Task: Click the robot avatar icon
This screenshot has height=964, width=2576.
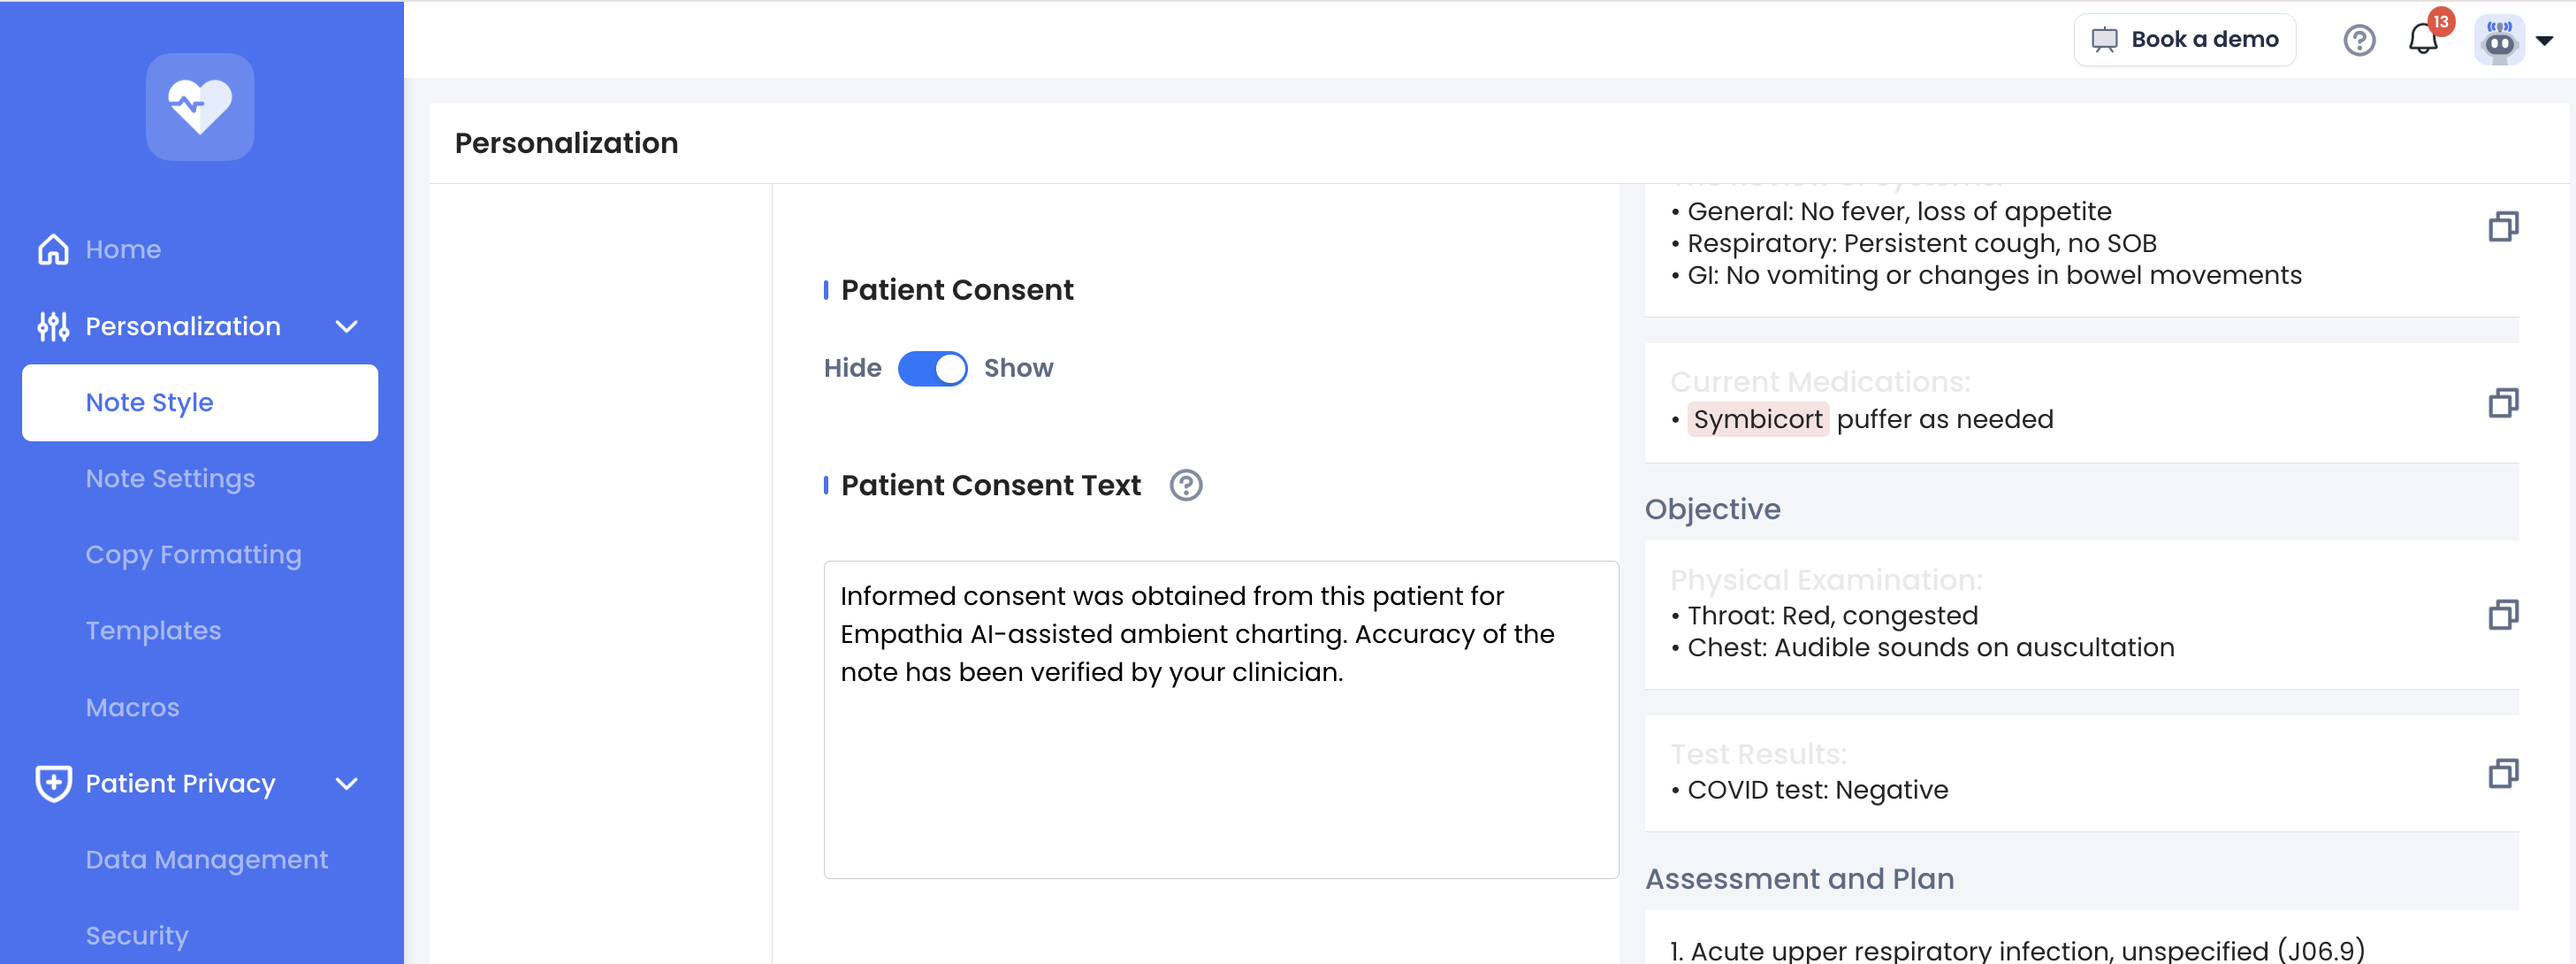Action: 2498,41
